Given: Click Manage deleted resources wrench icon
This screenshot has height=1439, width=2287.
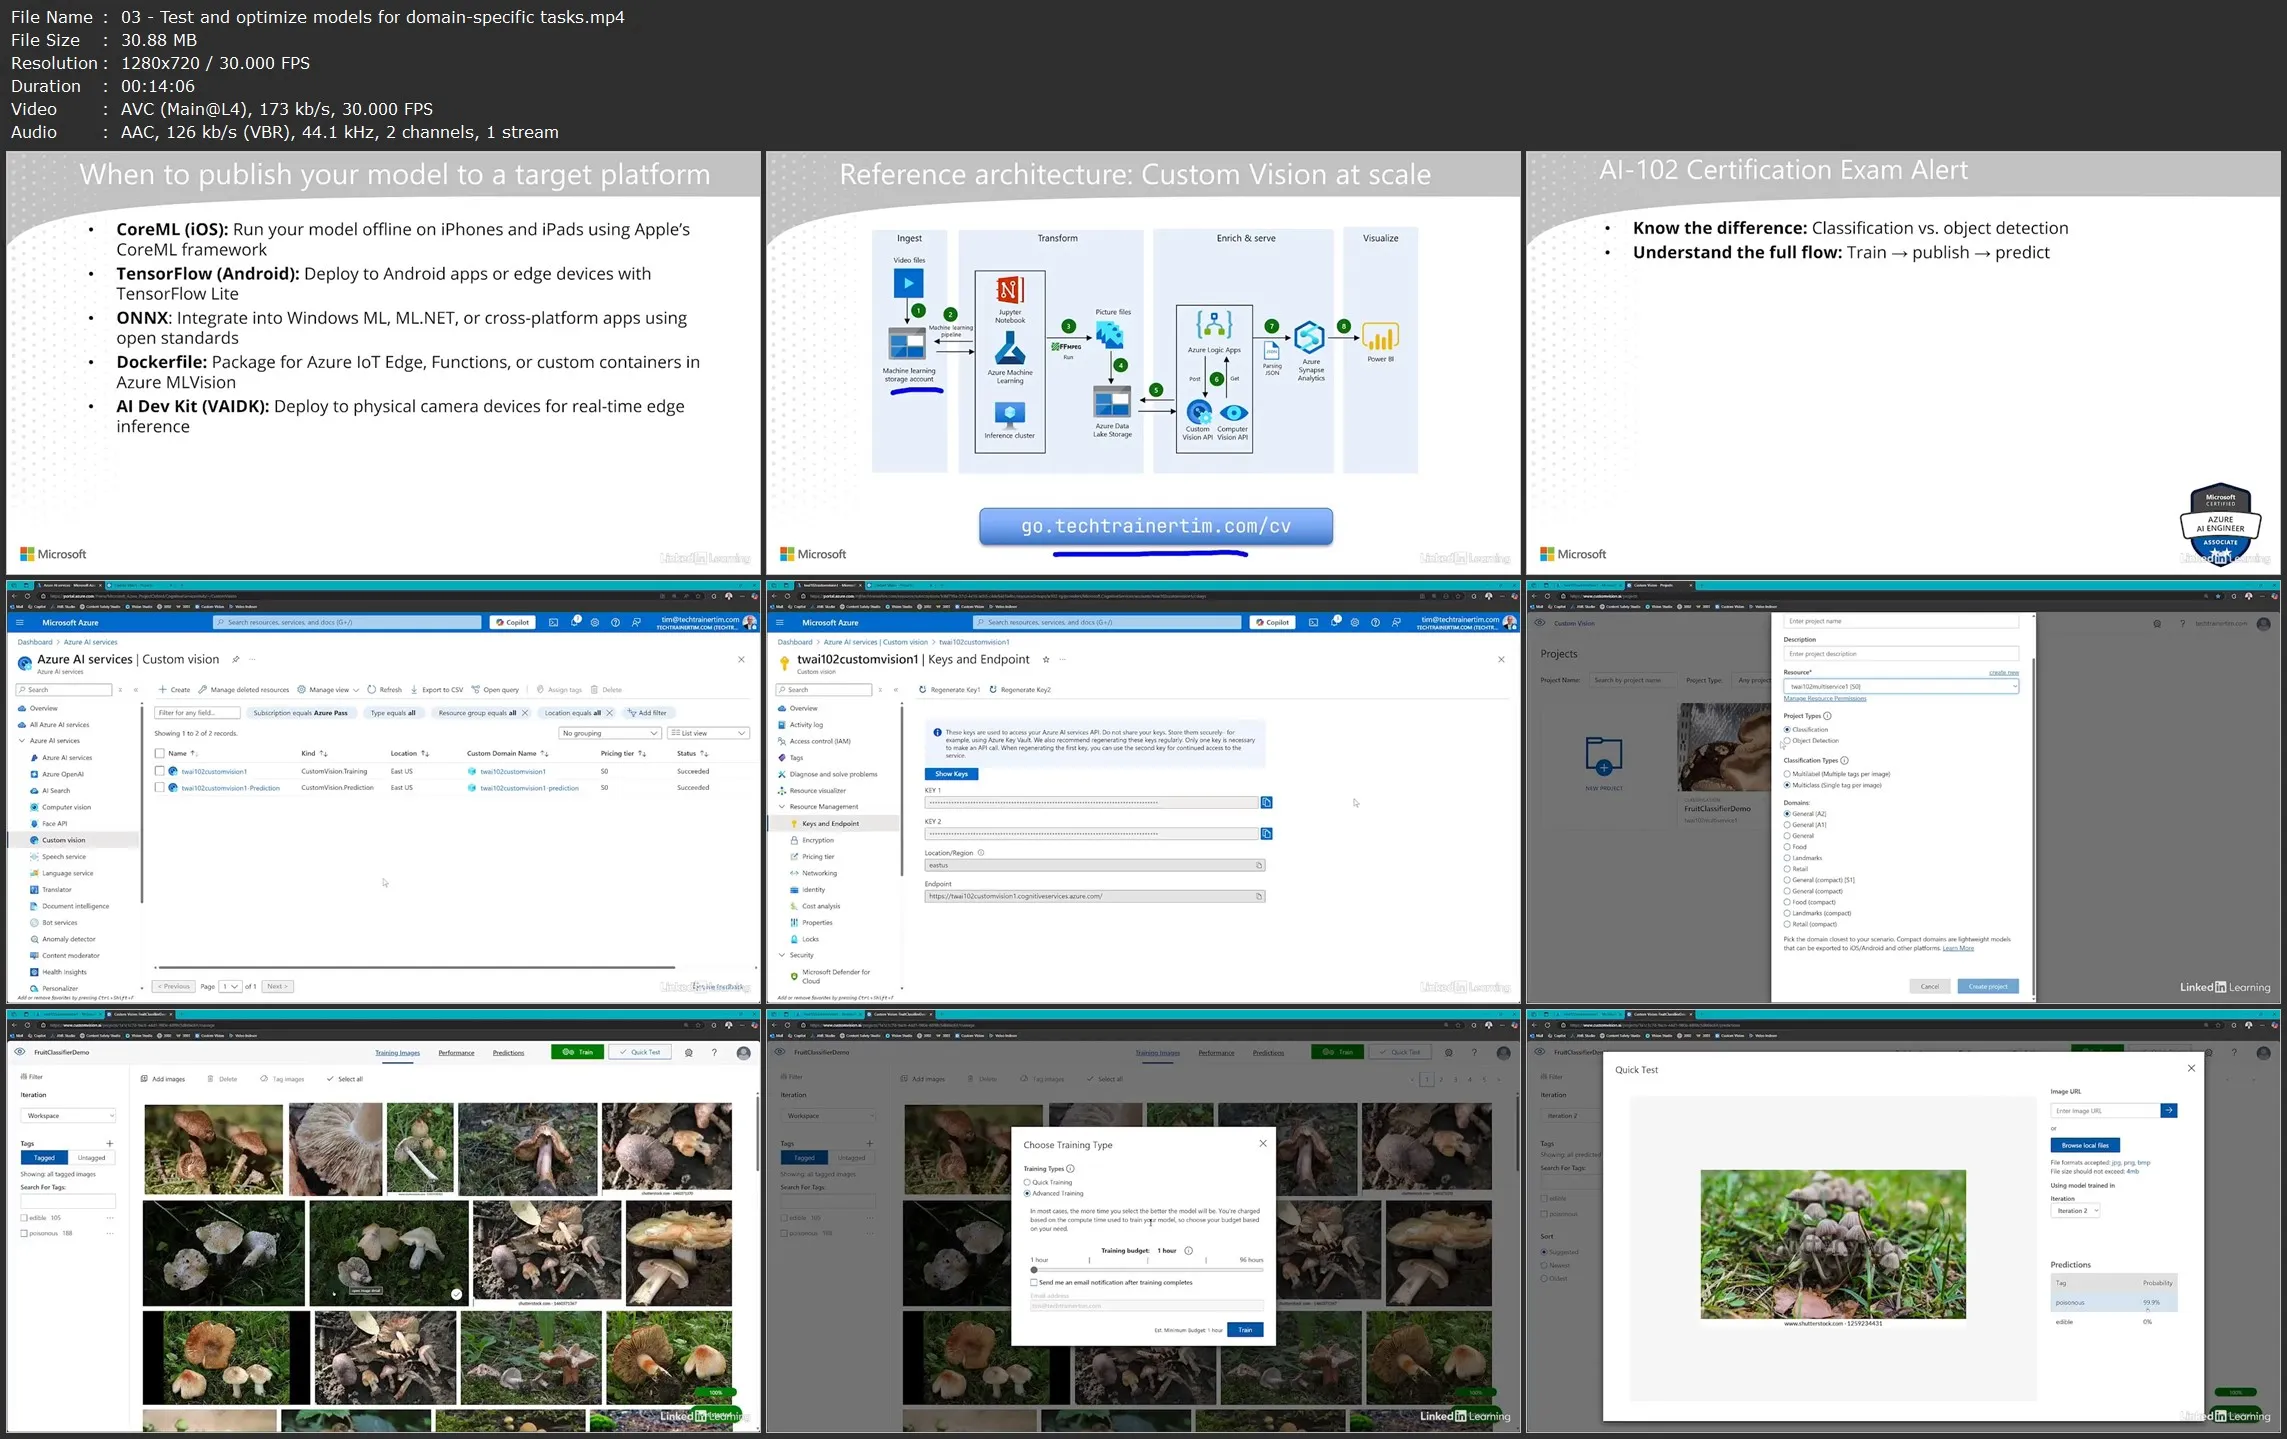Looking at the screenshot, I should (x=203, y=689).
